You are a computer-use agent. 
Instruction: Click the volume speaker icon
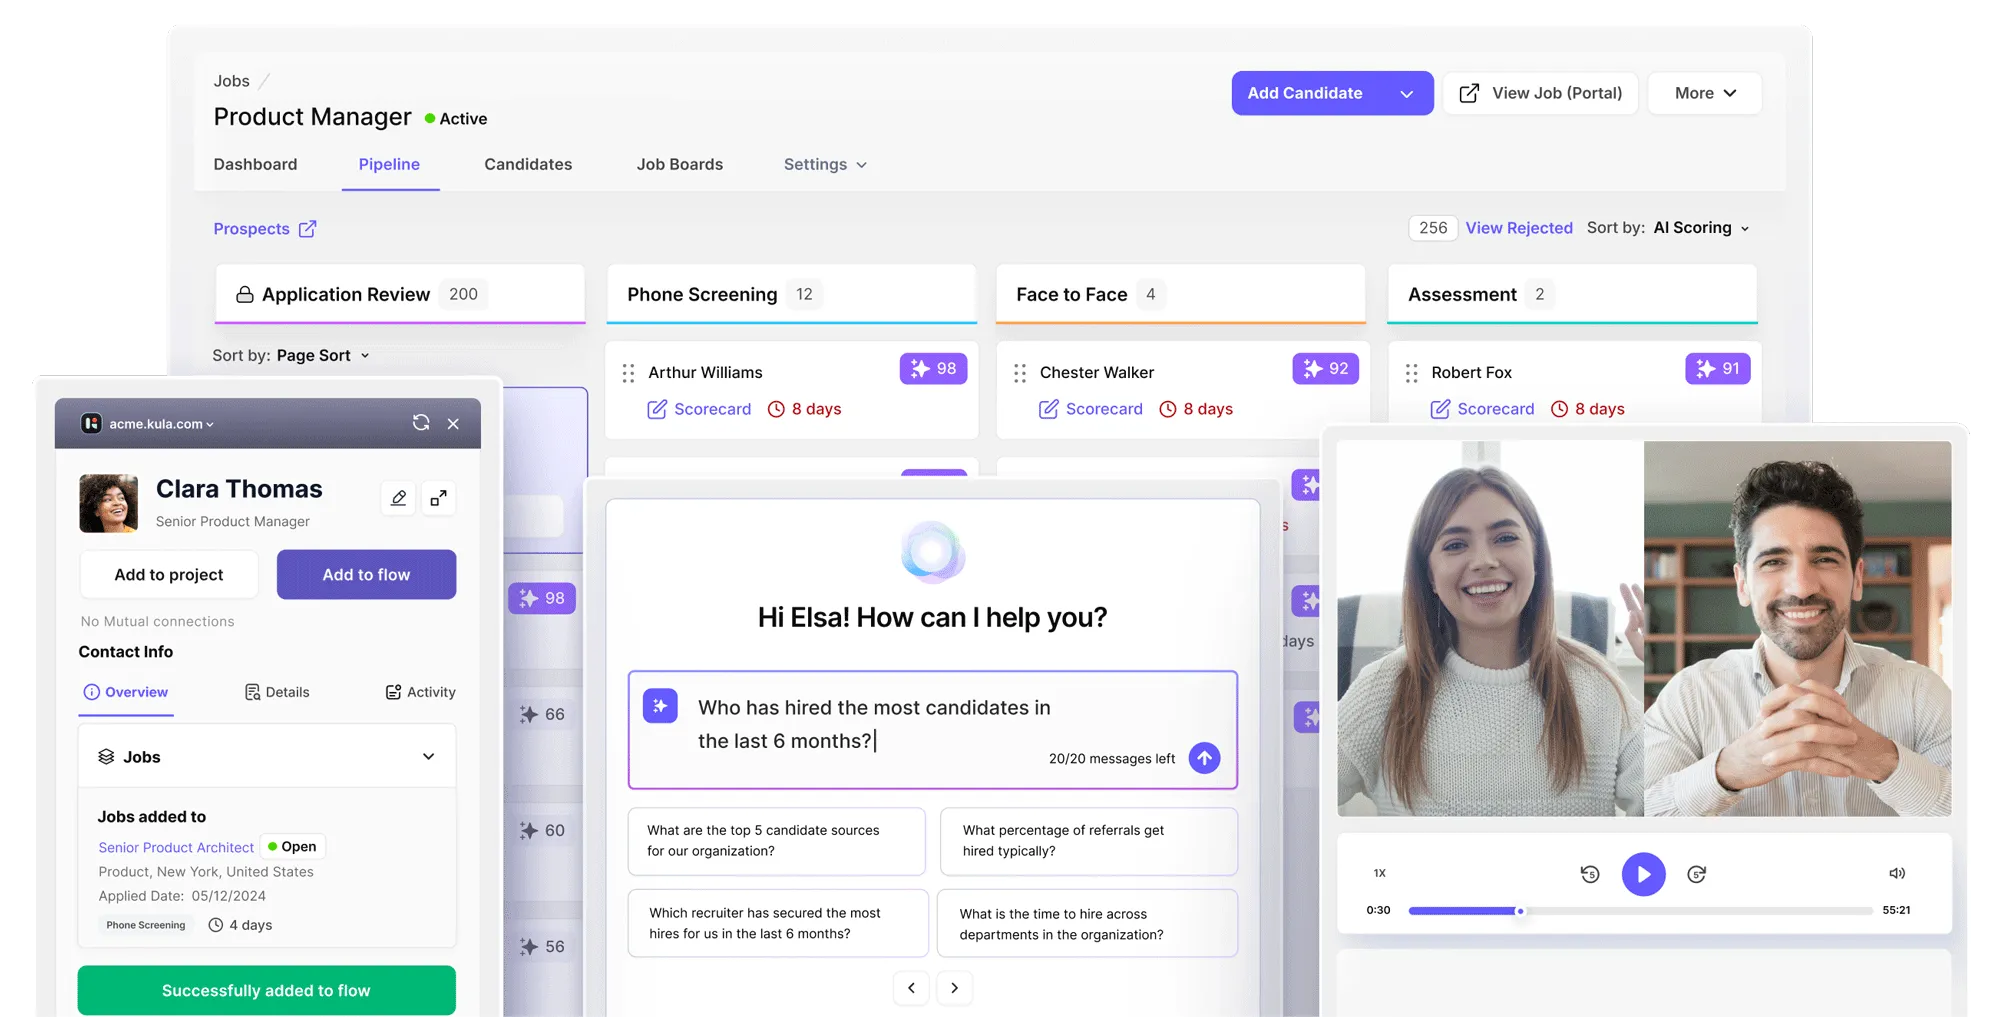(x=1896, y=873)
